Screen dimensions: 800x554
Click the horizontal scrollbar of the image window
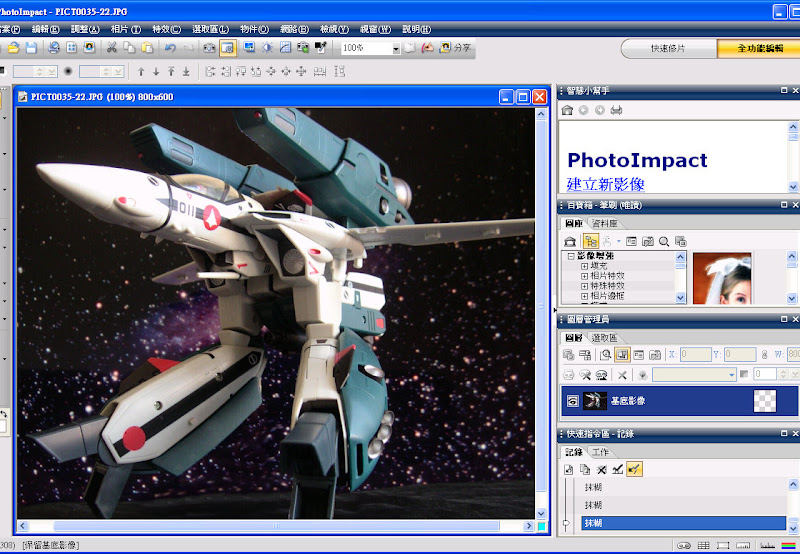[x=276, y=525]
